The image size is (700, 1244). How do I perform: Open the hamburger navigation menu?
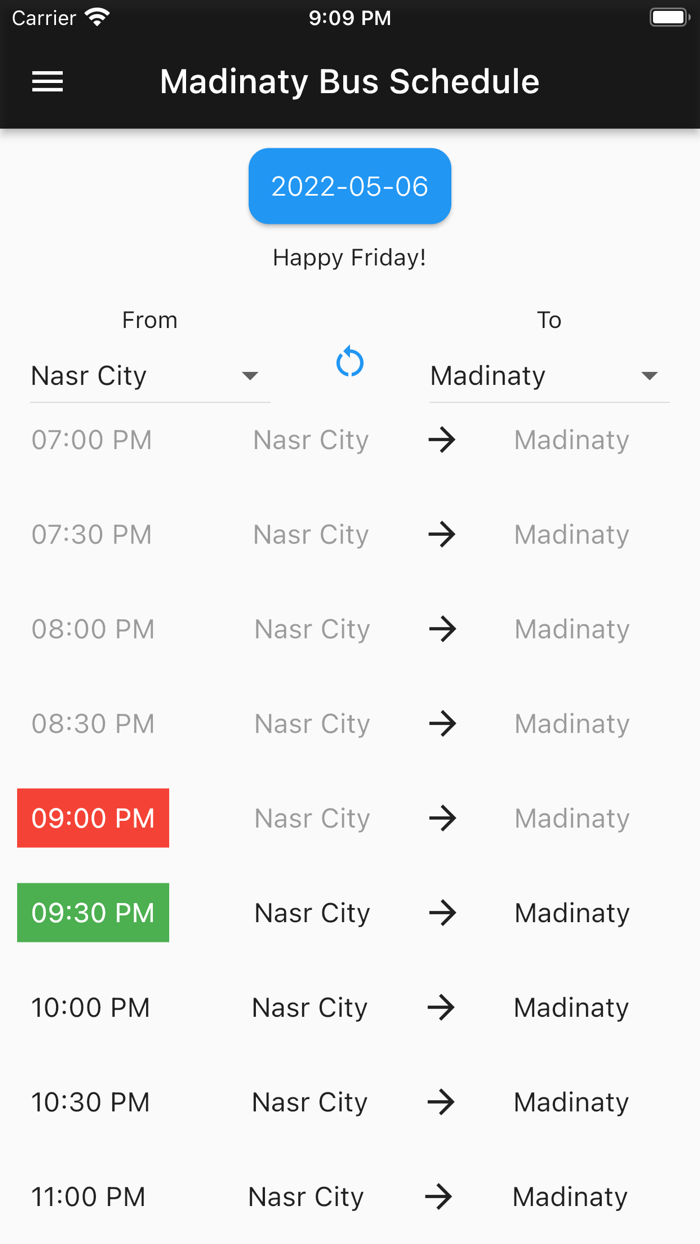click(46, 81)
